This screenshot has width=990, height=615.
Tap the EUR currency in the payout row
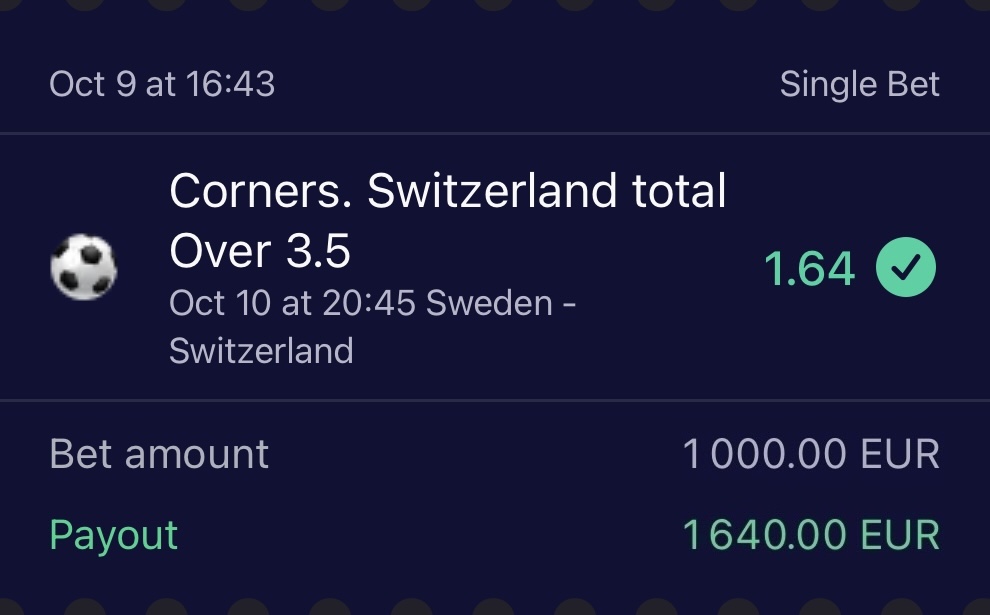pyautogui.click(x=900, y=535)
